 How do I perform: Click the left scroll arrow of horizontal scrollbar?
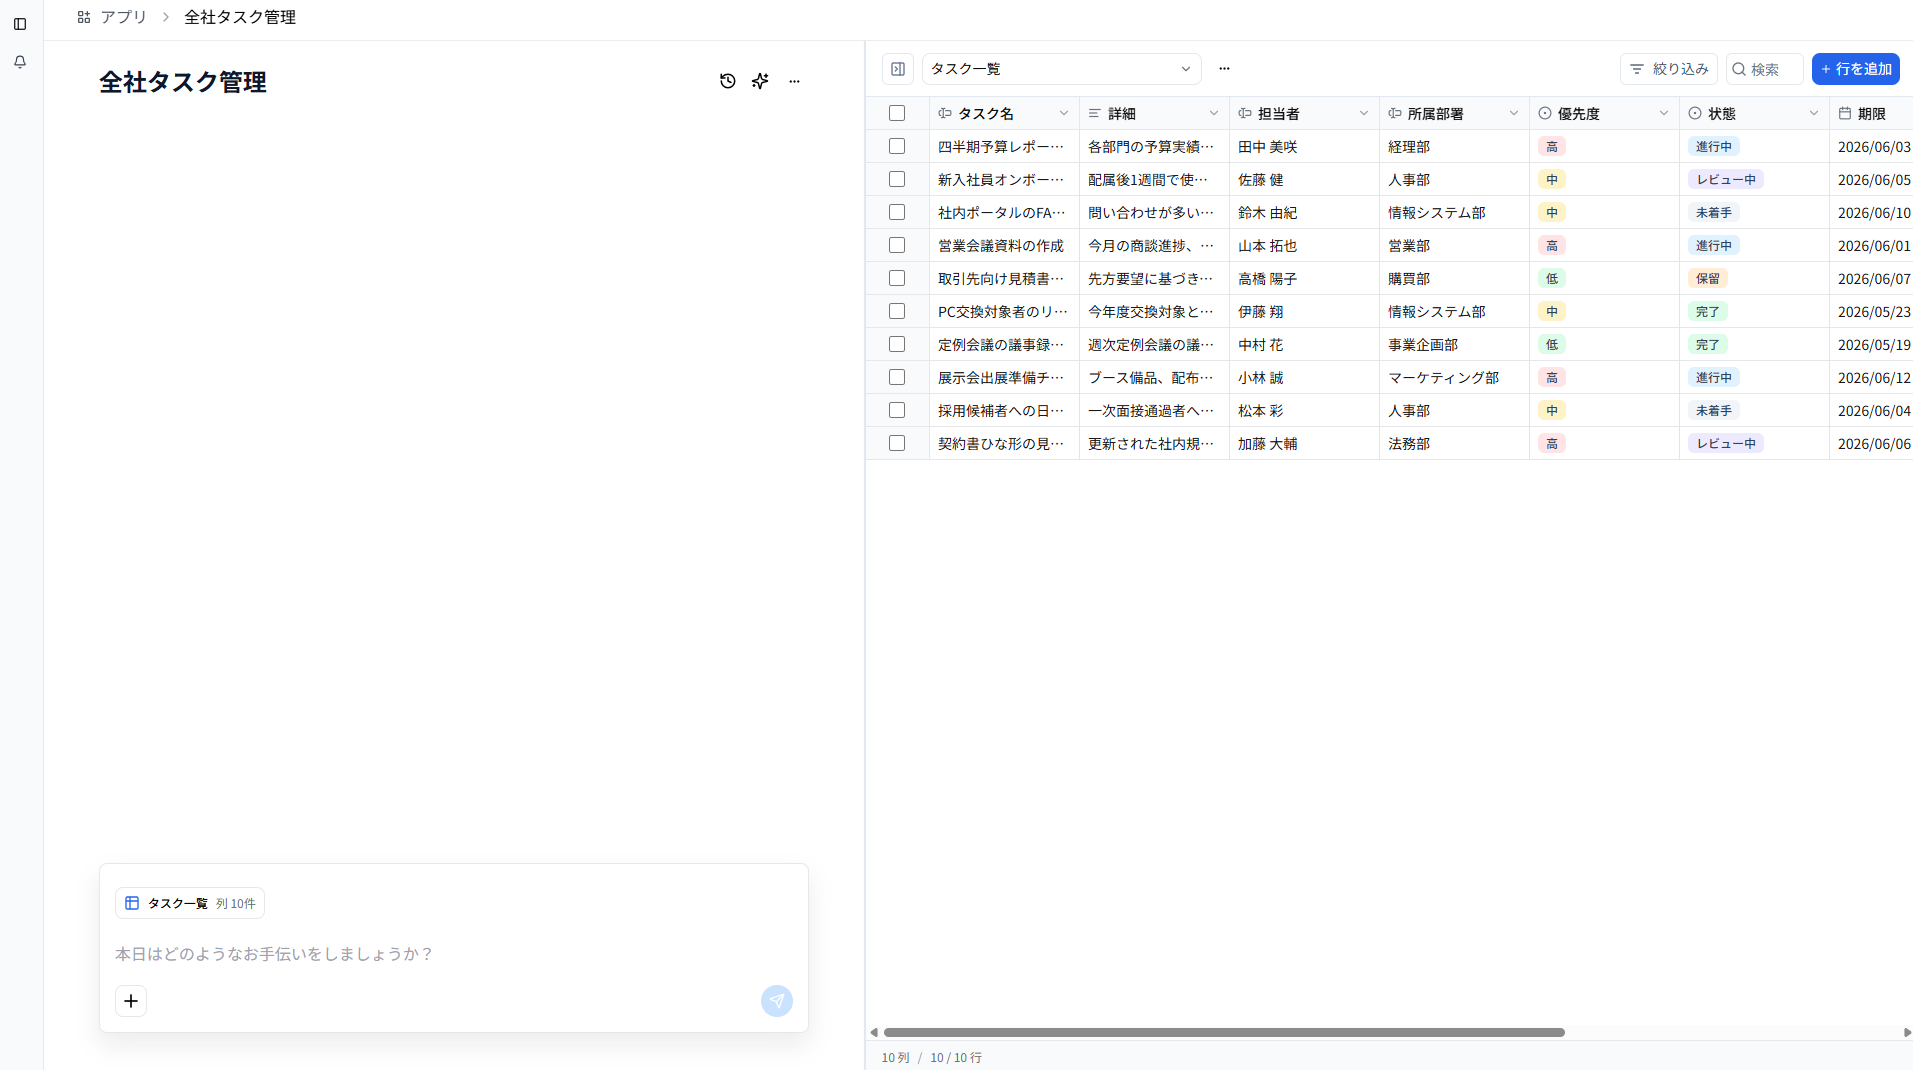[874, 1032]
